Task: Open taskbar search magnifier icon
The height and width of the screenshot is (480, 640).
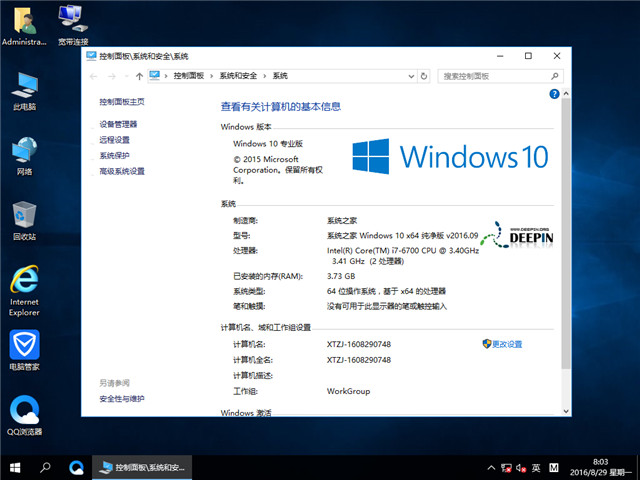Action: pos(46,467)
